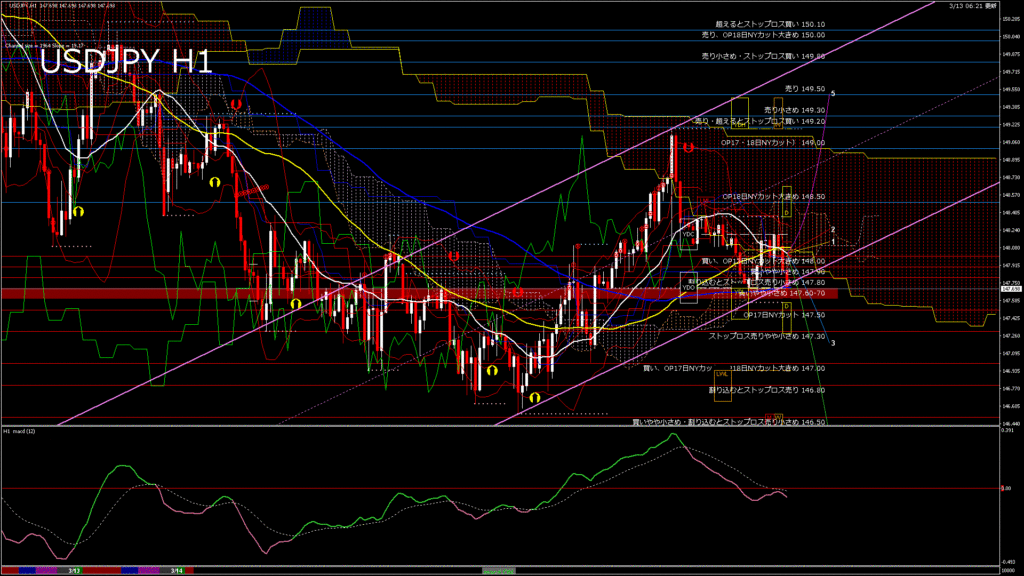Click the 割り込むとストップロス売り 146.80 label
The image size is (1024, 576).
766,390
